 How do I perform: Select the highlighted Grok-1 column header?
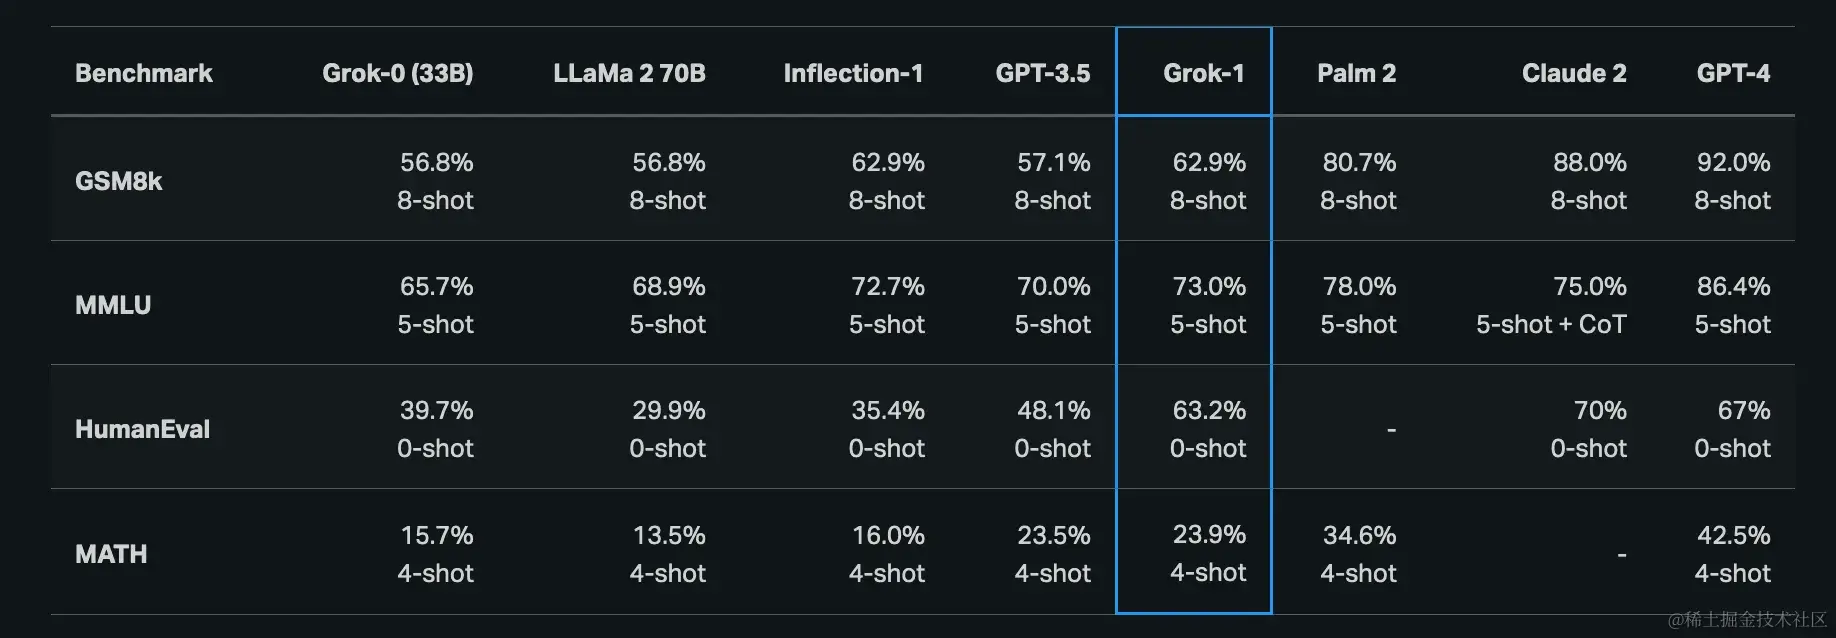1203,73
